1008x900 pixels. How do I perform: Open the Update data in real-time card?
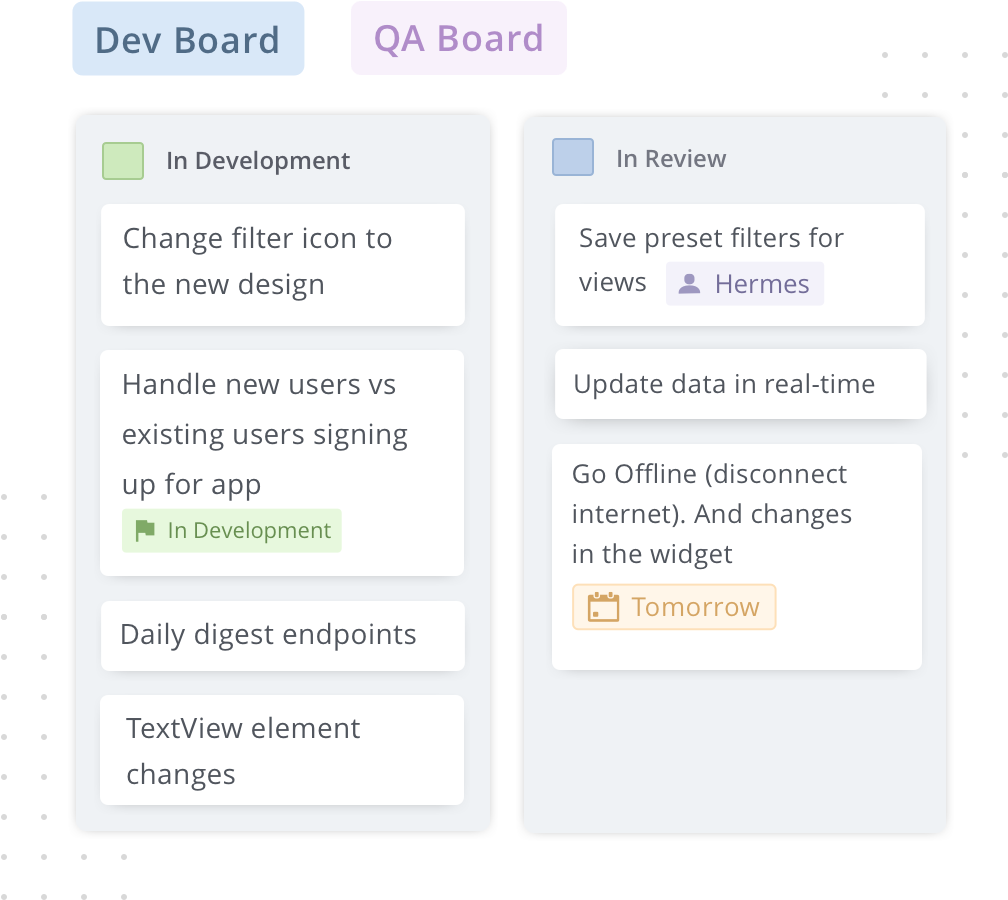point(741,384)
